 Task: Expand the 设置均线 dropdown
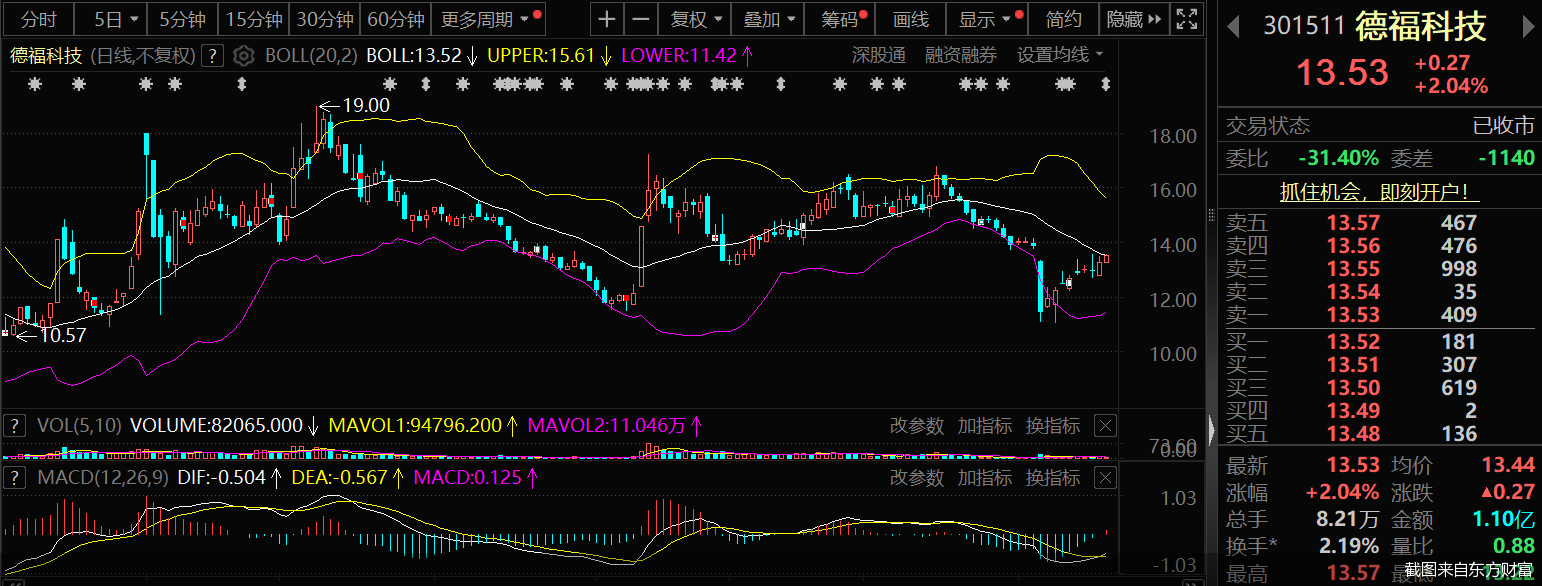(x=1060, y=55)
